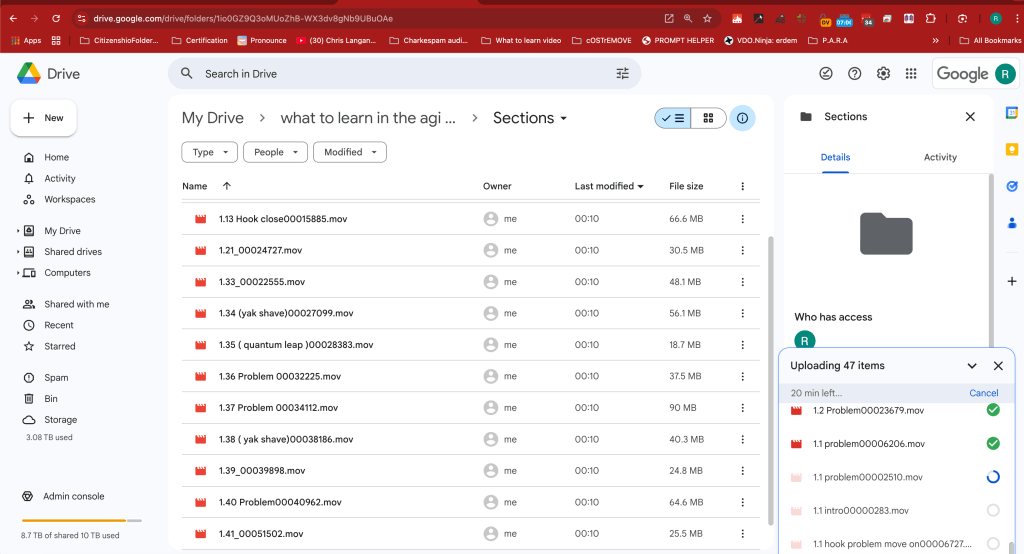Viewport: 1024px width, 554px height.
Task: Switch to the Activity tab
Action: pos(940,157)
